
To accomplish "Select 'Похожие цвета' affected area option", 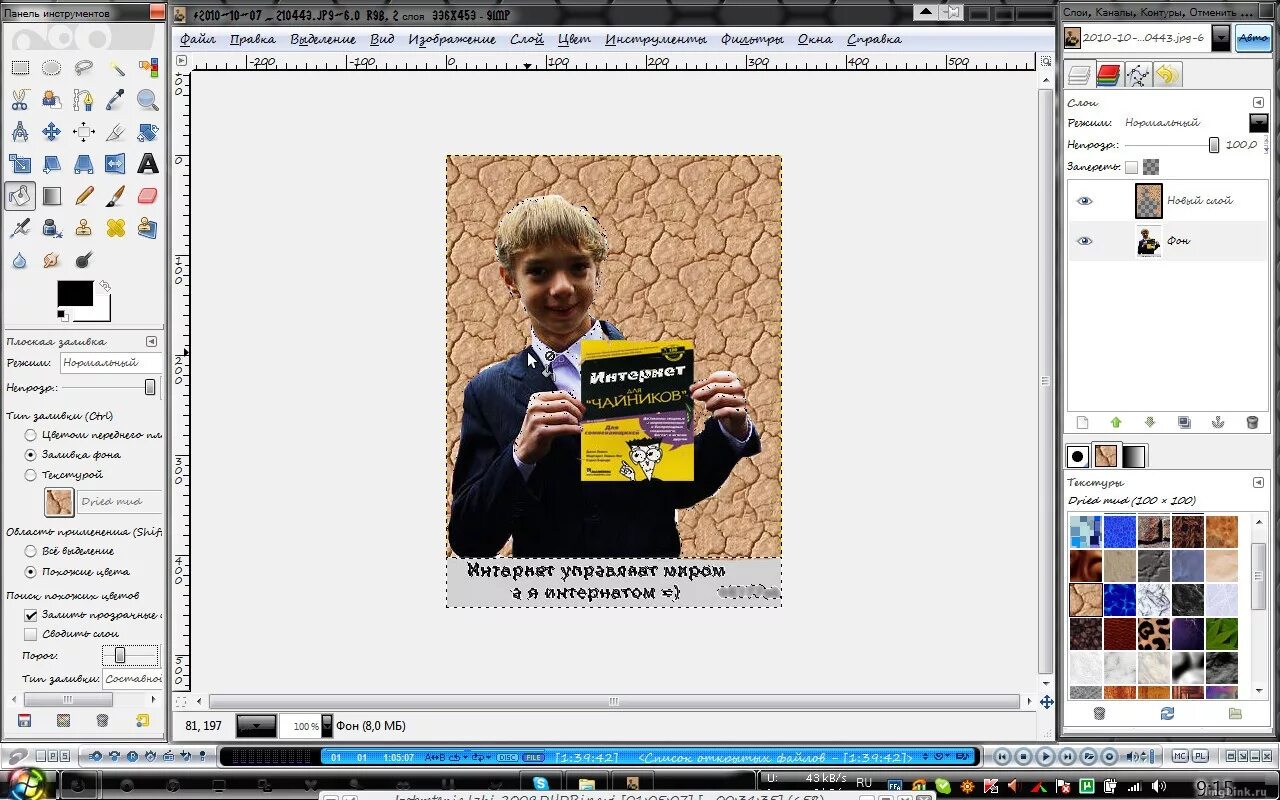I will pos(31,572).
